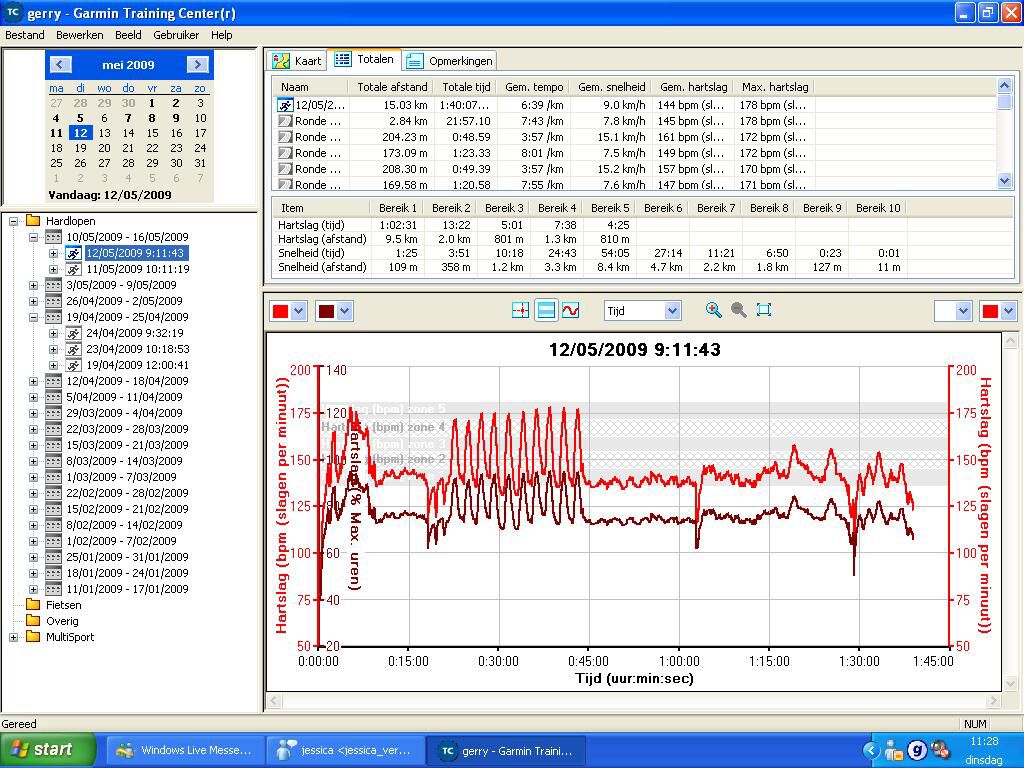The height and width of the screenshot is (768, 1024).
Task: Fit graph to full view
Action: click(x=763, y=310)
